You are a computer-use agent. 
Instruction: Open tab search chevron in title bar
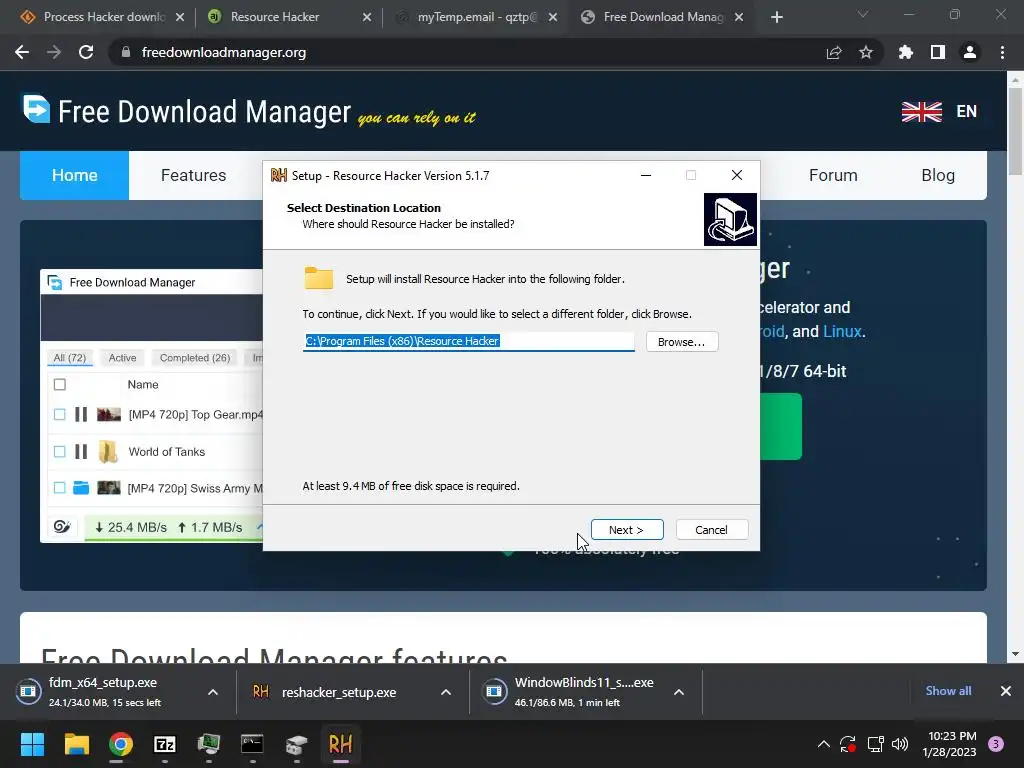(863, 14)
